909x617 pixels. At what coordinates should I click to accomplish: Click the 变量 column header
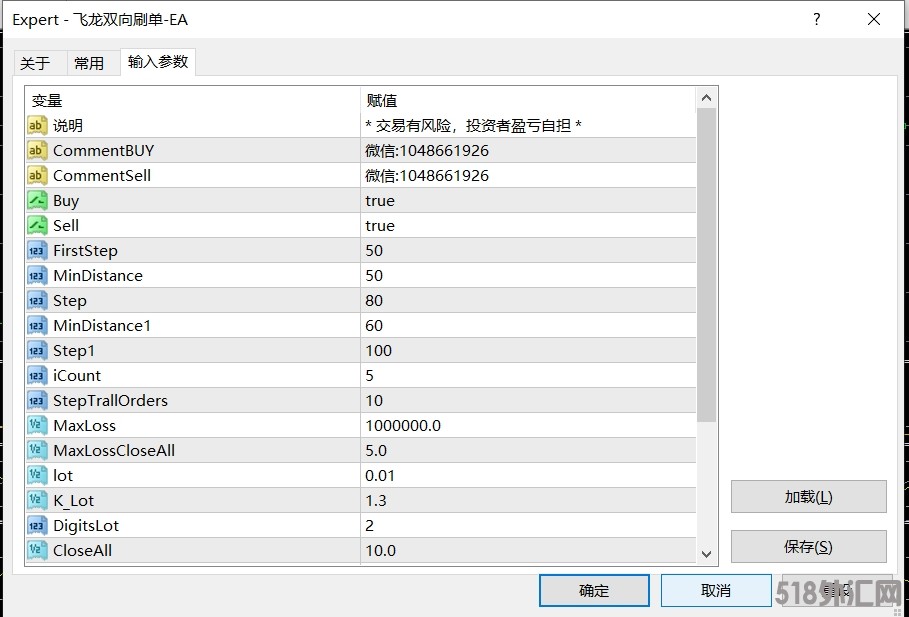(193, 100)
